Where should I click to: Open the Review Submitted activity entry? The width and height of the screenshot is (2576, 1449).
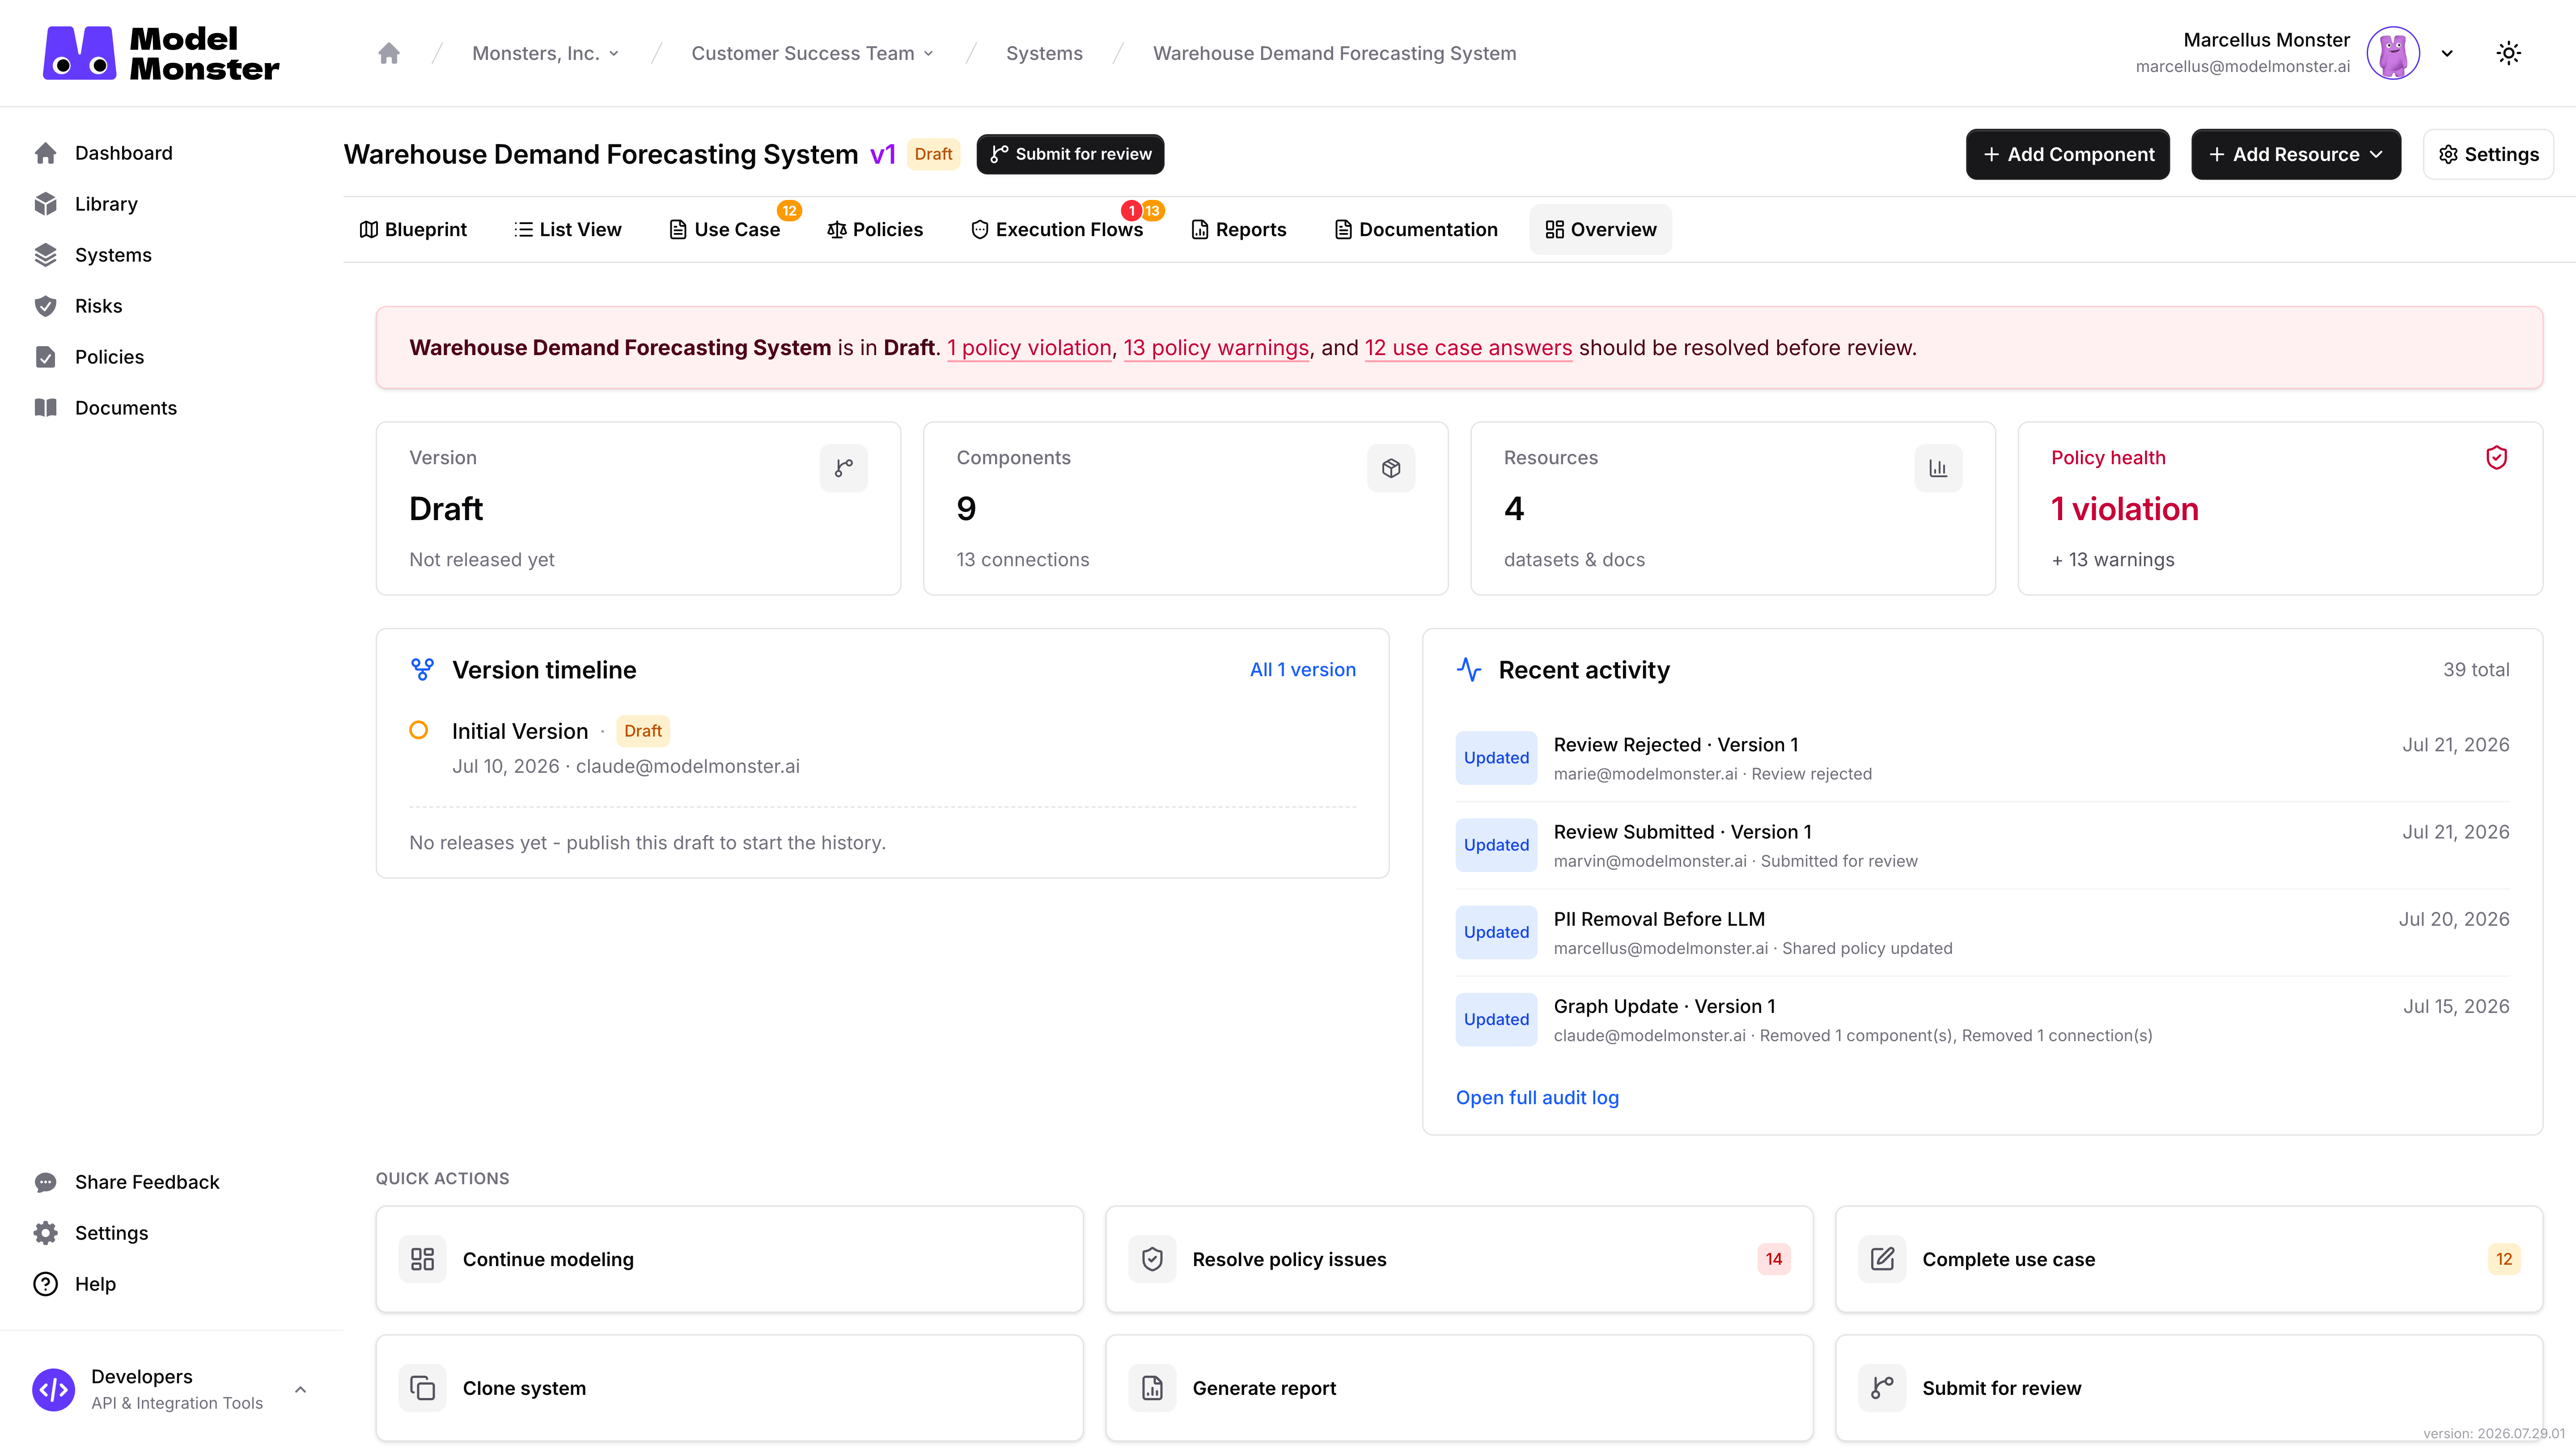1982,845
